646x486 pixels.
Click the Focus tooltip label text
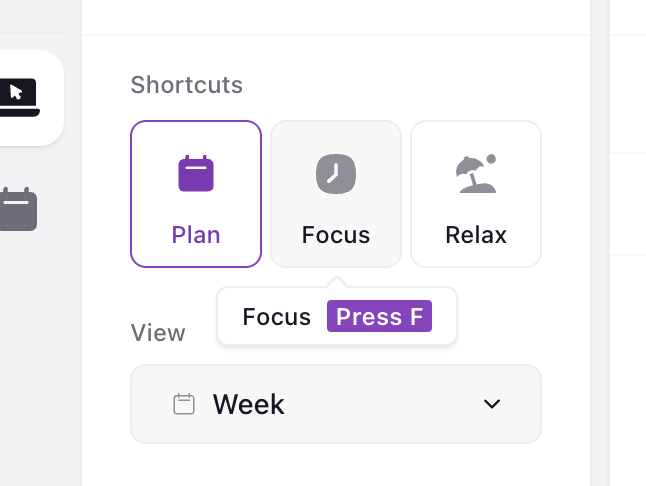point(276,317)
